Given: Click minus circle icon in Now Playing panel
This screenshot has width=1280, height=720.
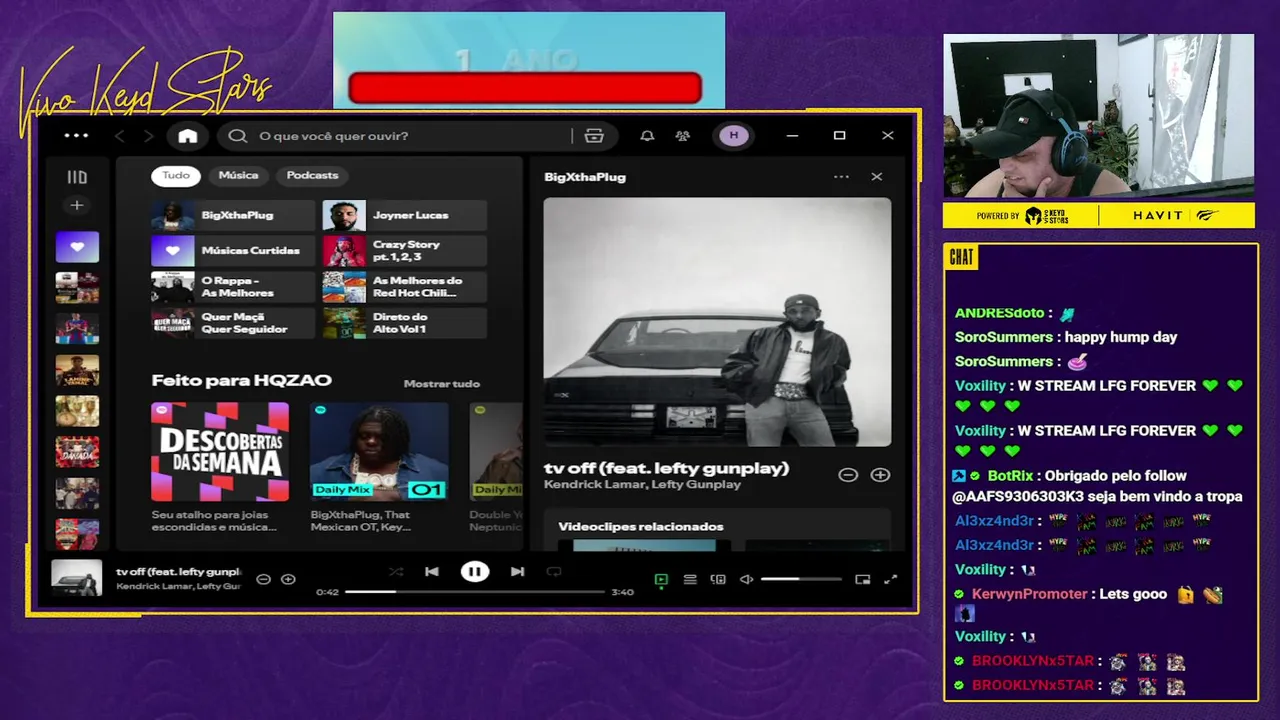Looking at the screenshot, I should pyautogui.click(x=848, y=475).
